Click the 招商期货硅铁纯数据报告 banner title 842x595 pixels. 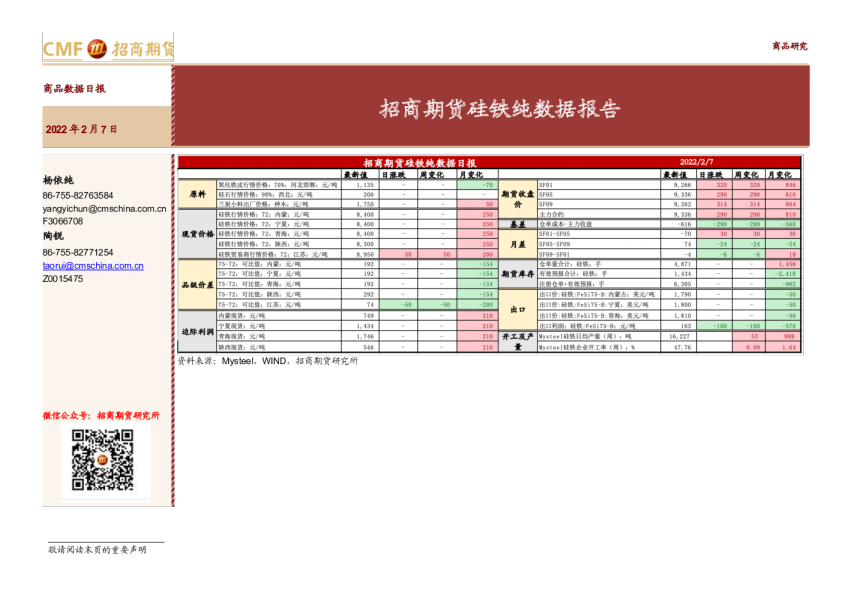(x=499, y=108)
